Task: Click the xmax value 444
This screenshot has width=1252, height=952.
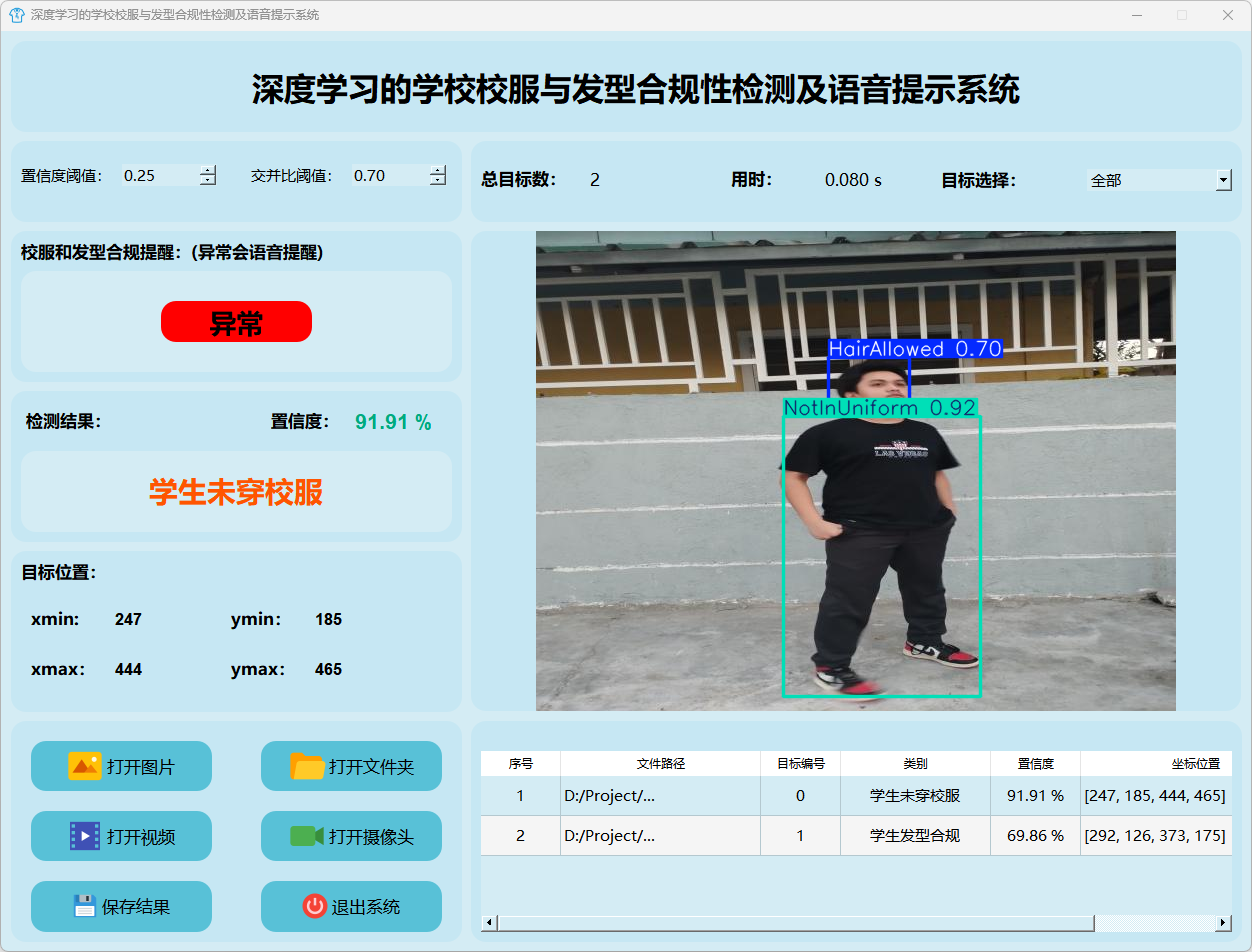Action: pos(128,669)
